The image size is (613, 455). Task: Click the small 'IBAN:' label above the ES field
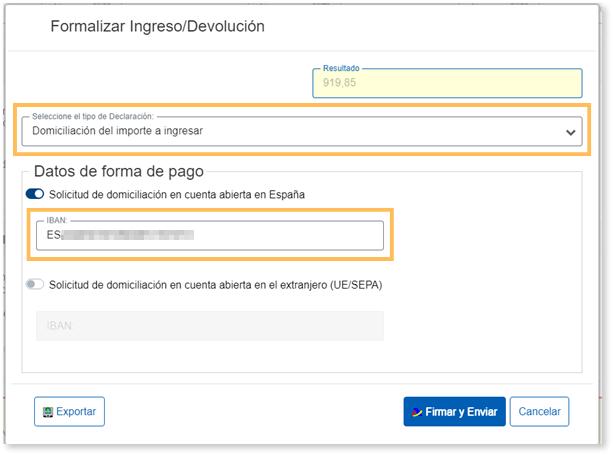tap(59, 221)
